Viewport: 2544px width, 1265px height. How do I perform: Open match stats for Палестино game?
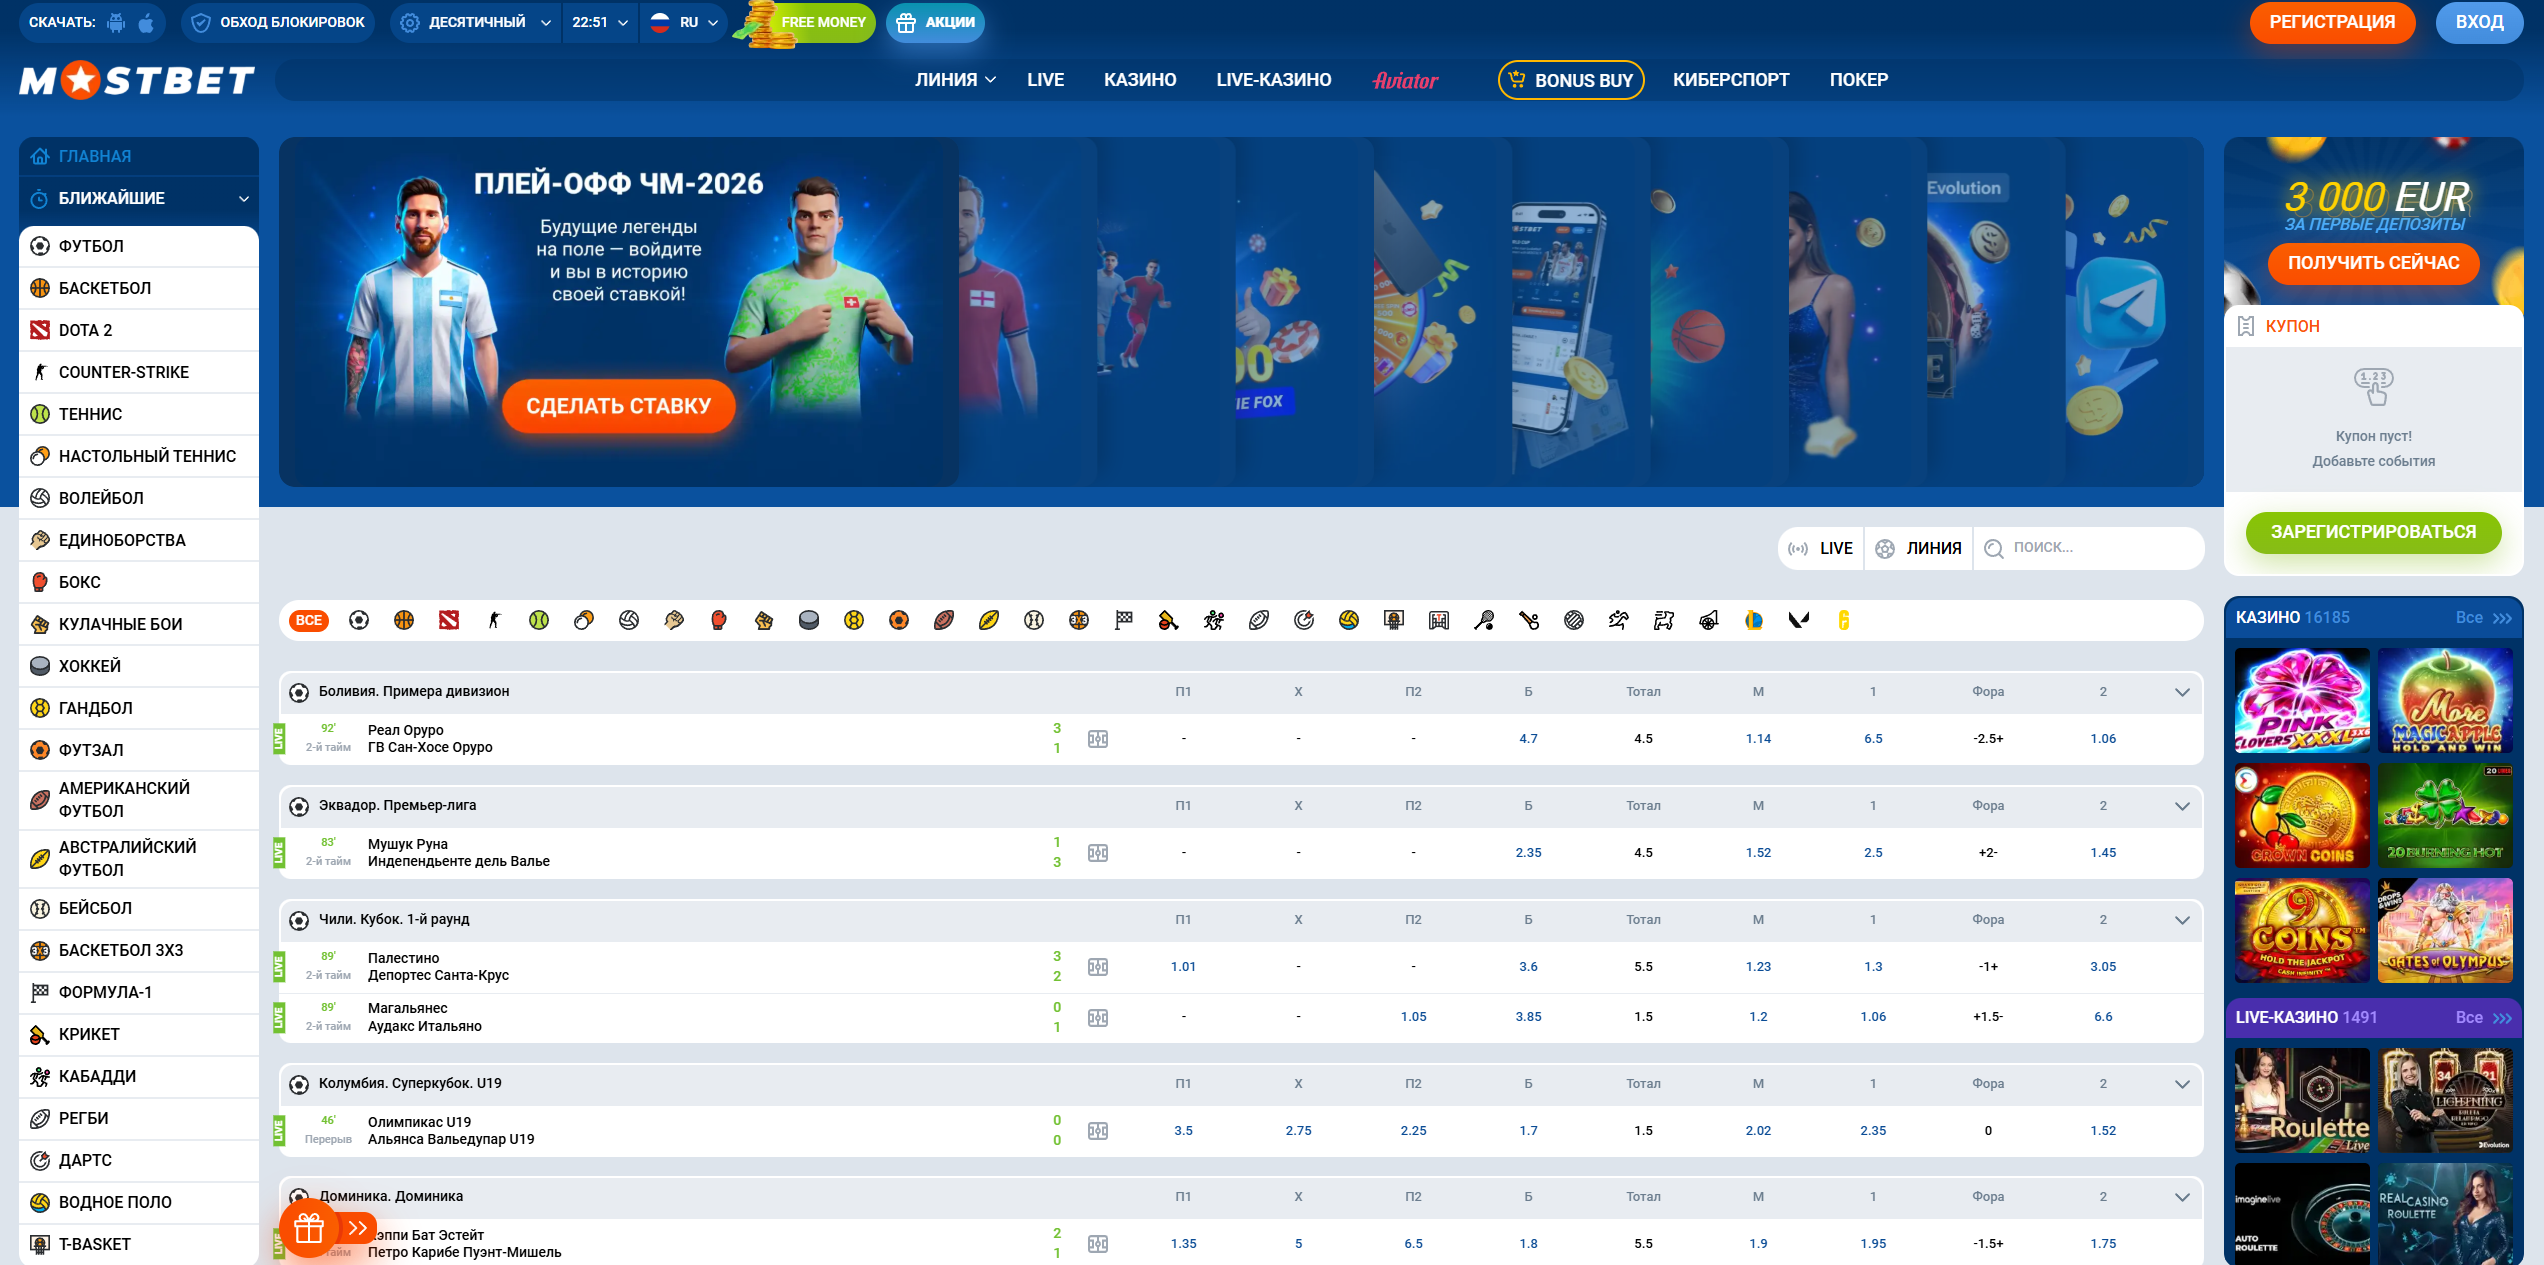pos(1098,967)
